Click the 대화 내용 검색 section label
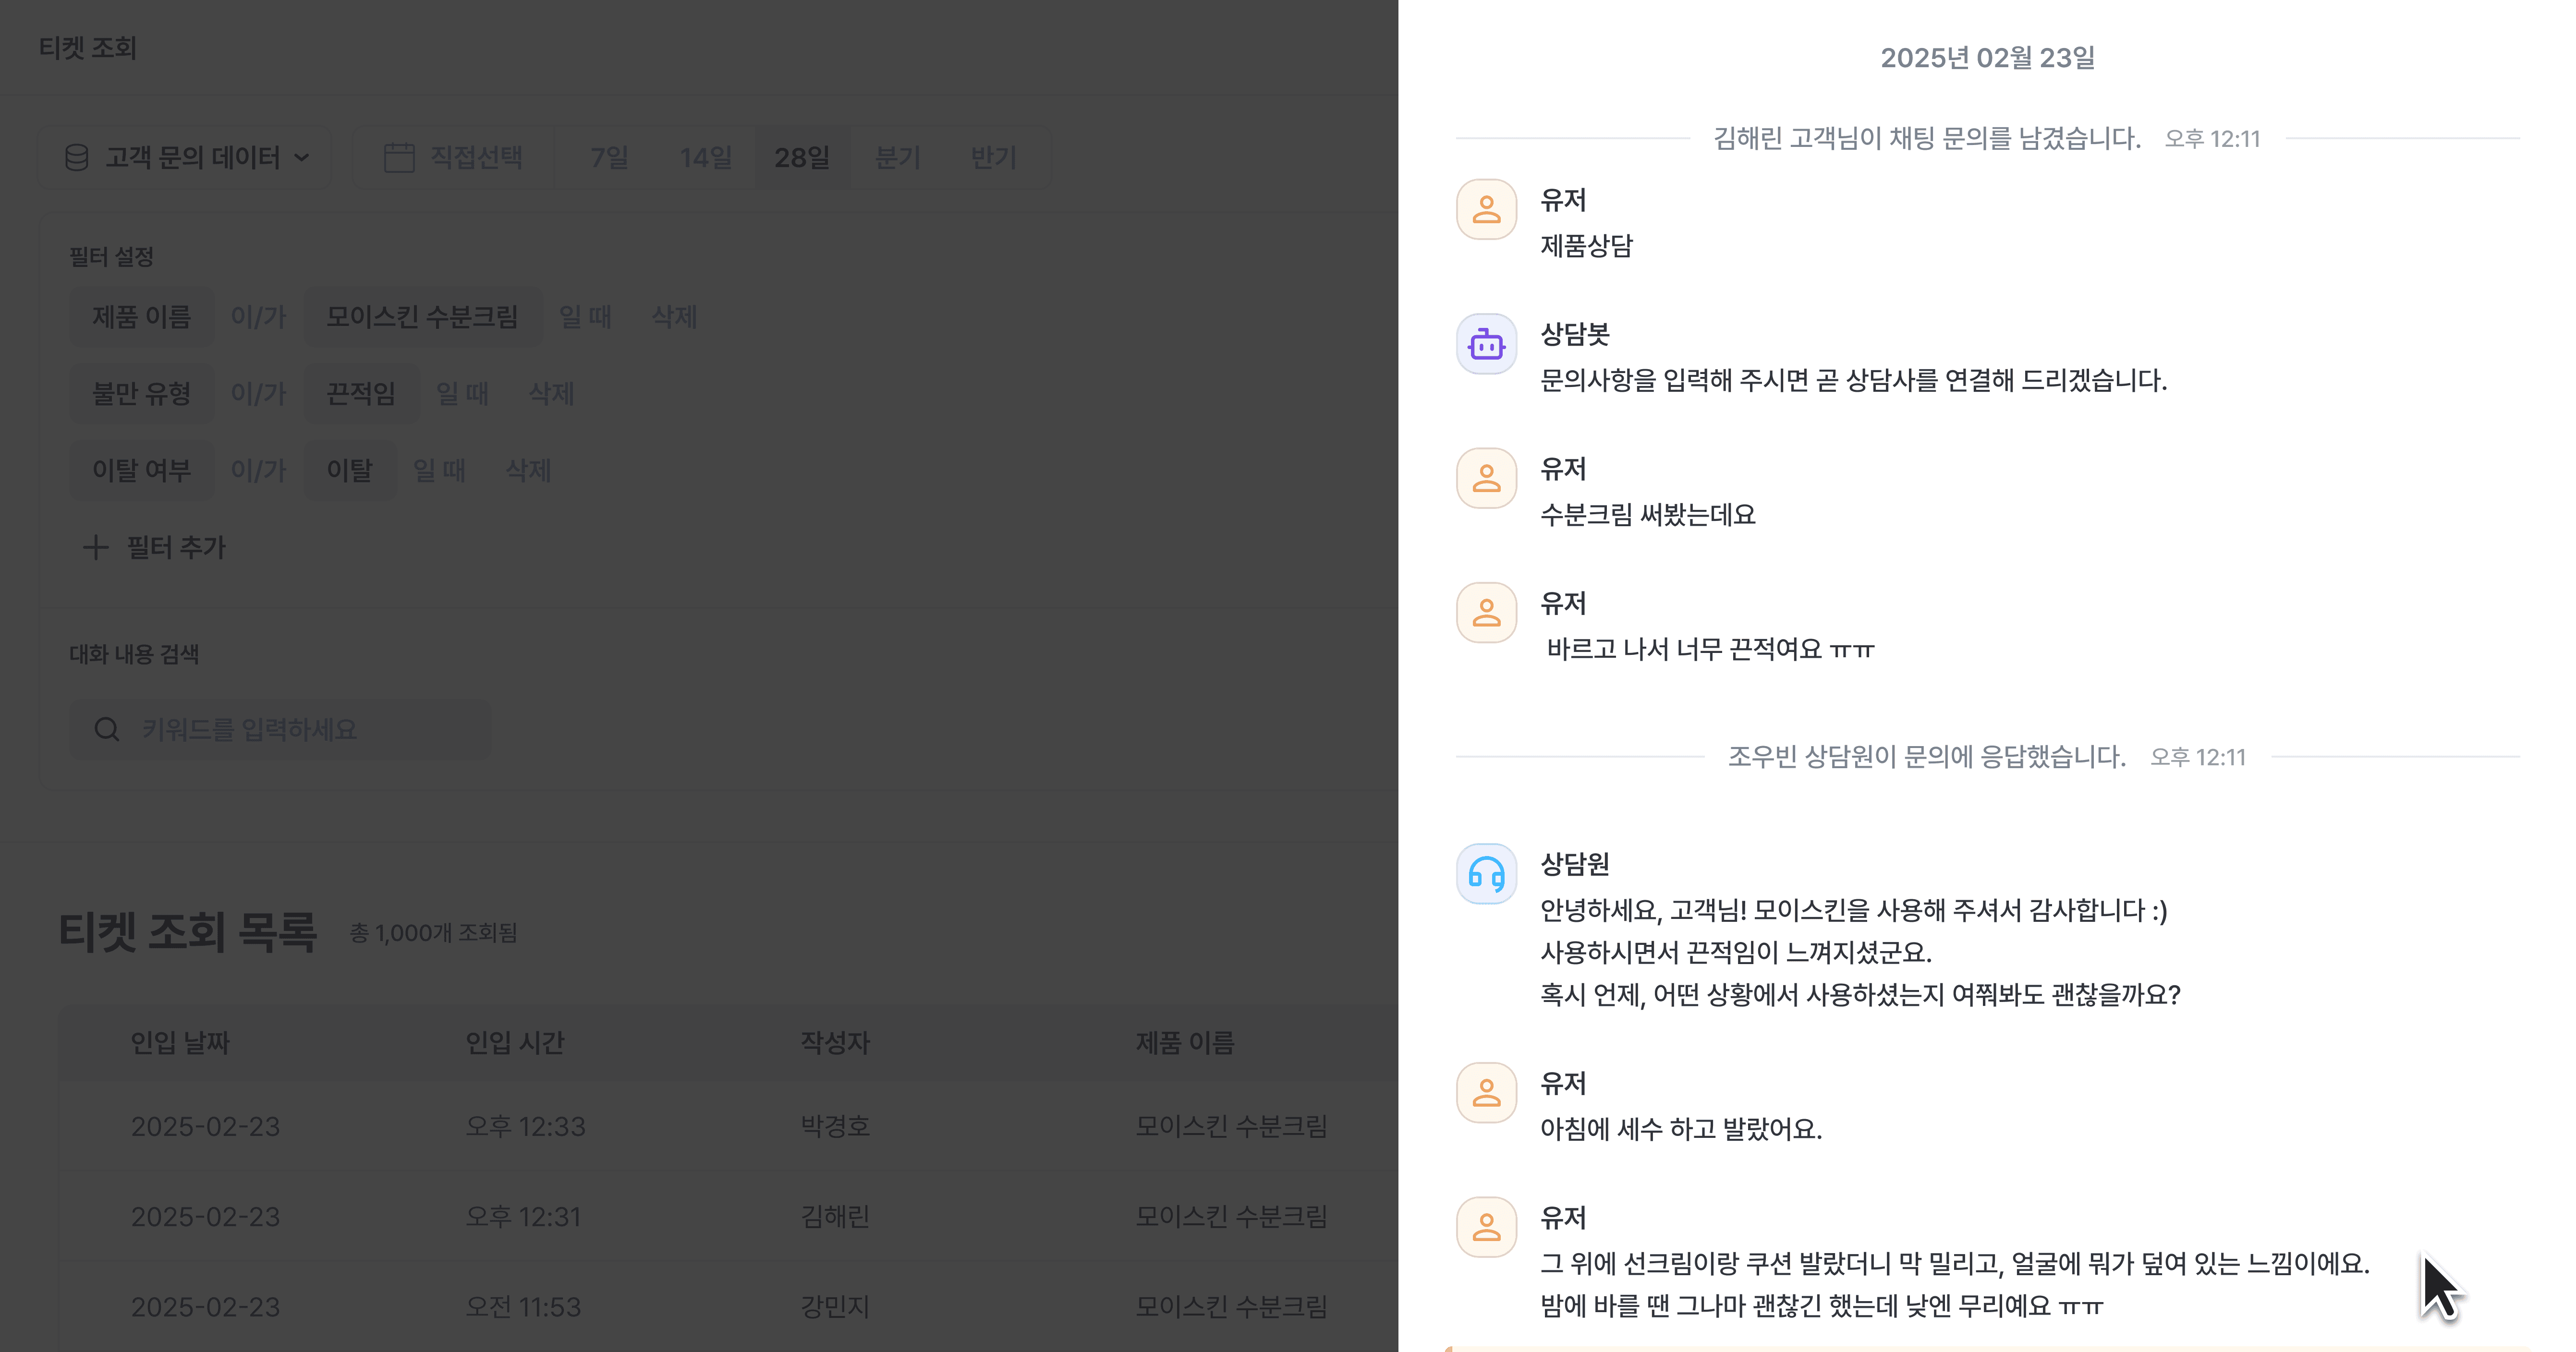Image resolution: width=2576 pixels, height=1352 pixels. click(134, 654)
